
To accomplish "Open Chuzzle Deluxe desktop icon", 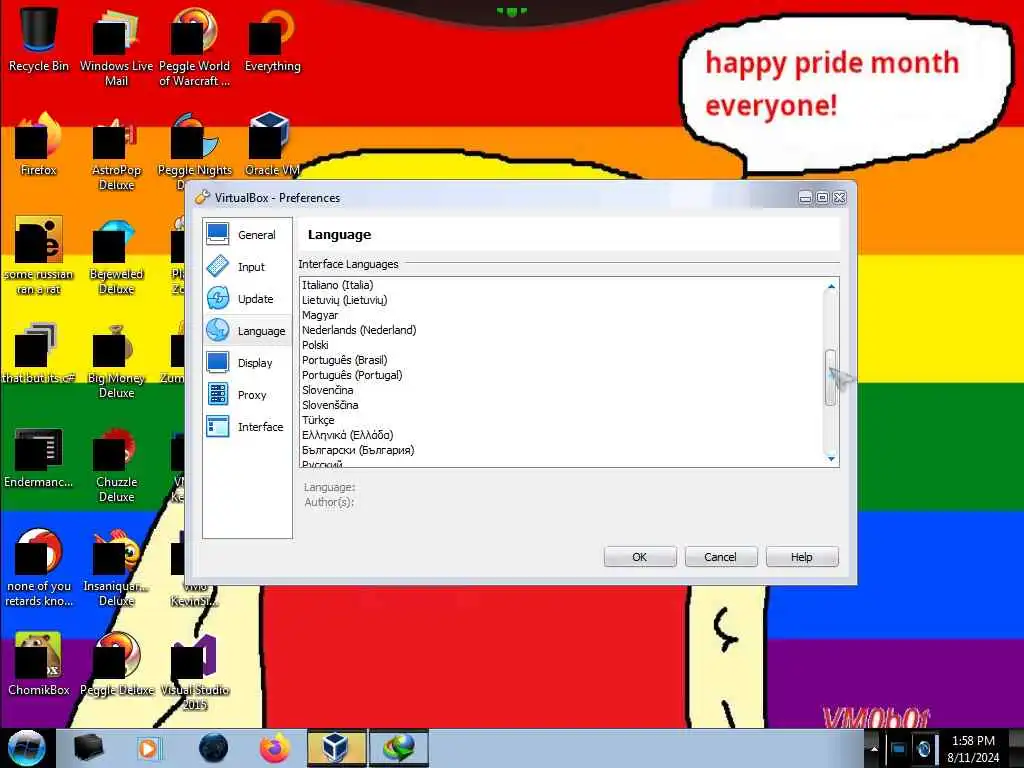I will point(116,464).
